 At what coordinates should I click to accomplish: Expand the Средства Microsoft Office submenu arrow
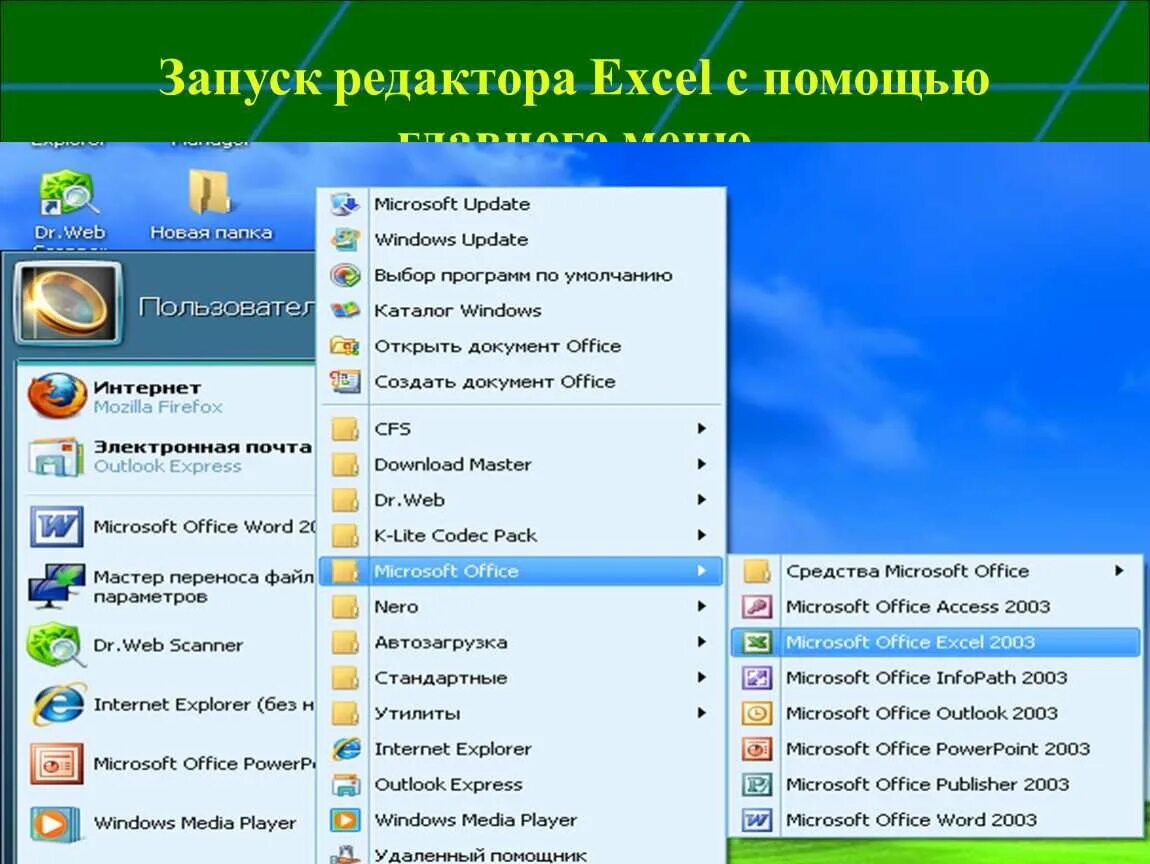(1119, 571)
